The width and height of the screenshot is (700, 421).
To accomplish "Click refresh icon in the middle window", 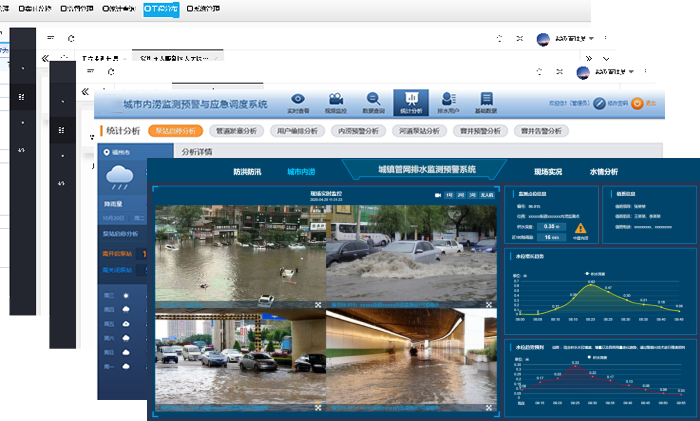I will point(111,71).
